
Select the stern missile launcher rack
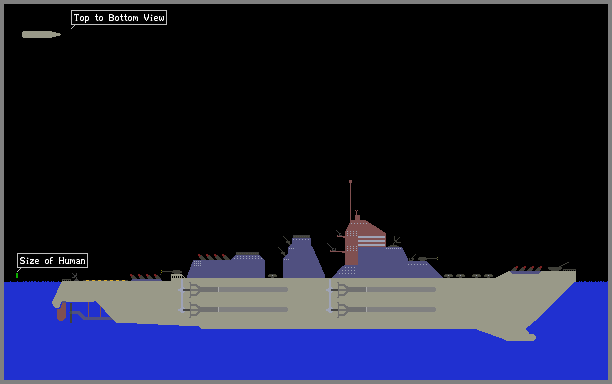click(146, 277)
